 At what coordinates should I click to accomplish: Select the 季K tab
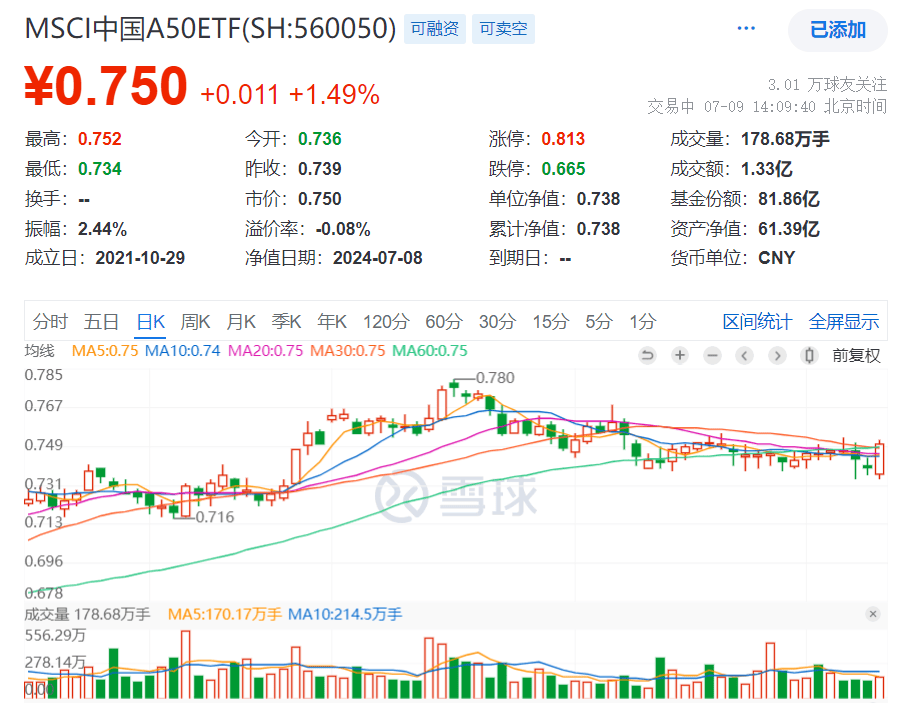coord(287,321)
